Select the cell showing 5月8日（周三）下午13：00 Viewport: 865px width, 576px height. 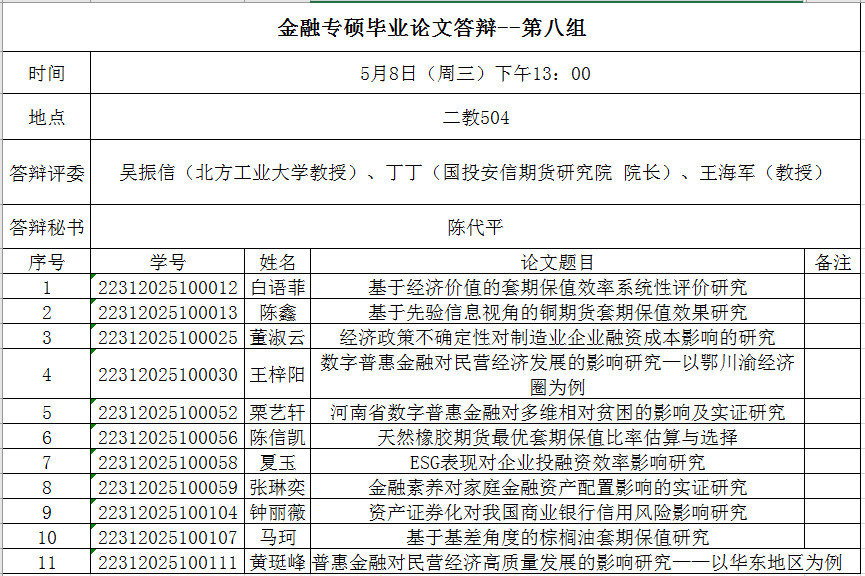pyautogui.click(x=475, y=73)
